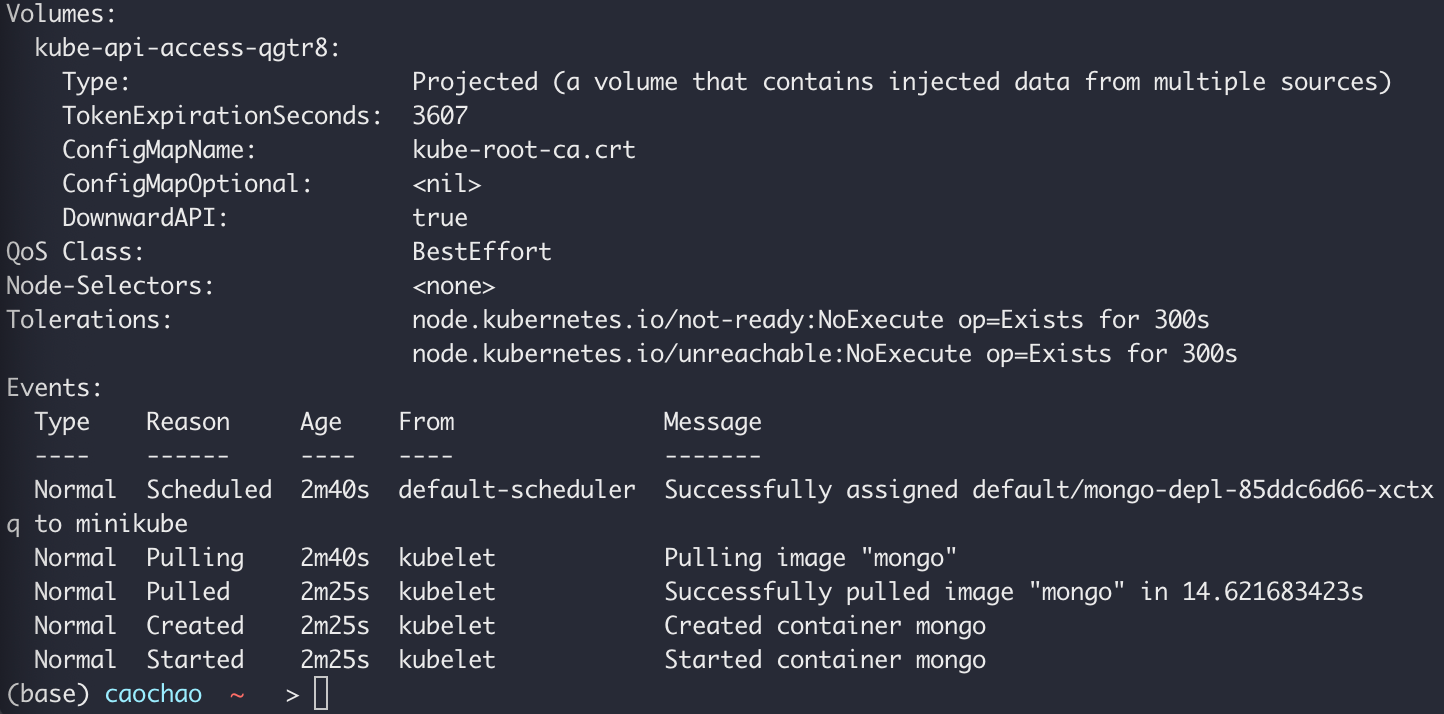The image size is (1444, 714).
Task: Click the unreachable:NoExecute toleration line
Action: (x=824, y=354)
